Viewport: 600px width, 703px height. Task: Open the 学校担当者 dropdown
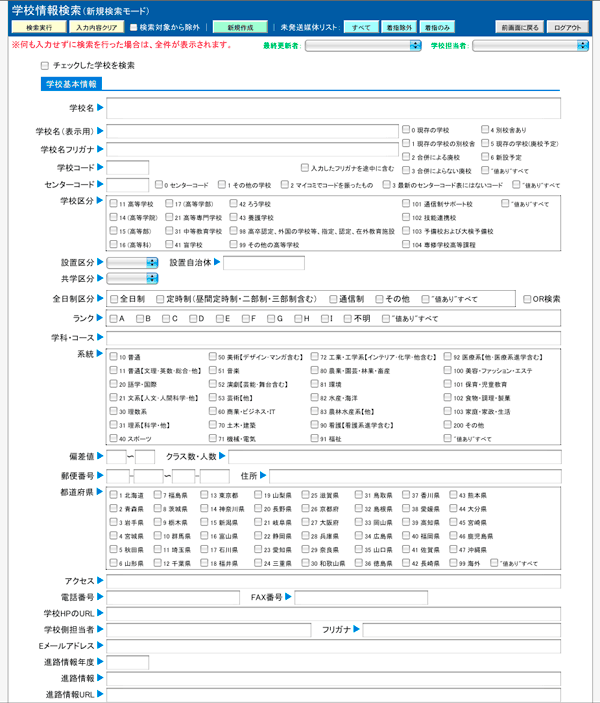(530, 46)
